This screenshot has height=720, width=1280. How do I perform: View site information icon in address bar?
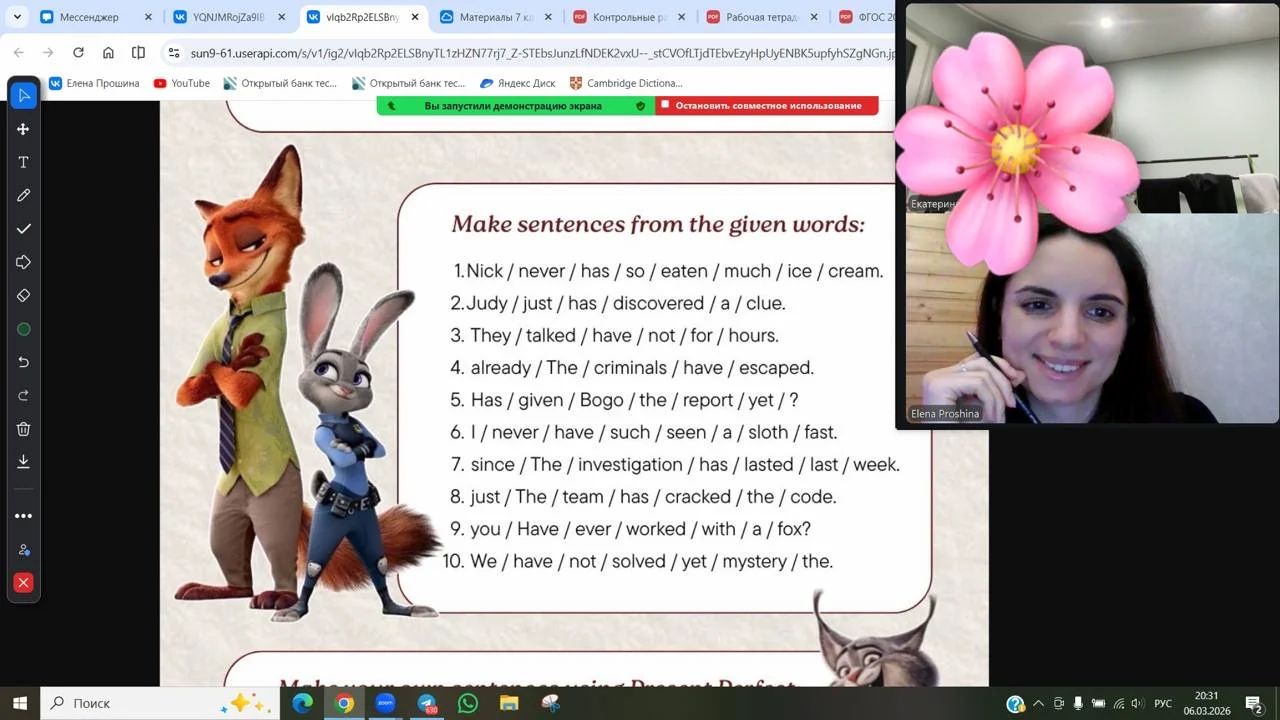tap(173, 53)
